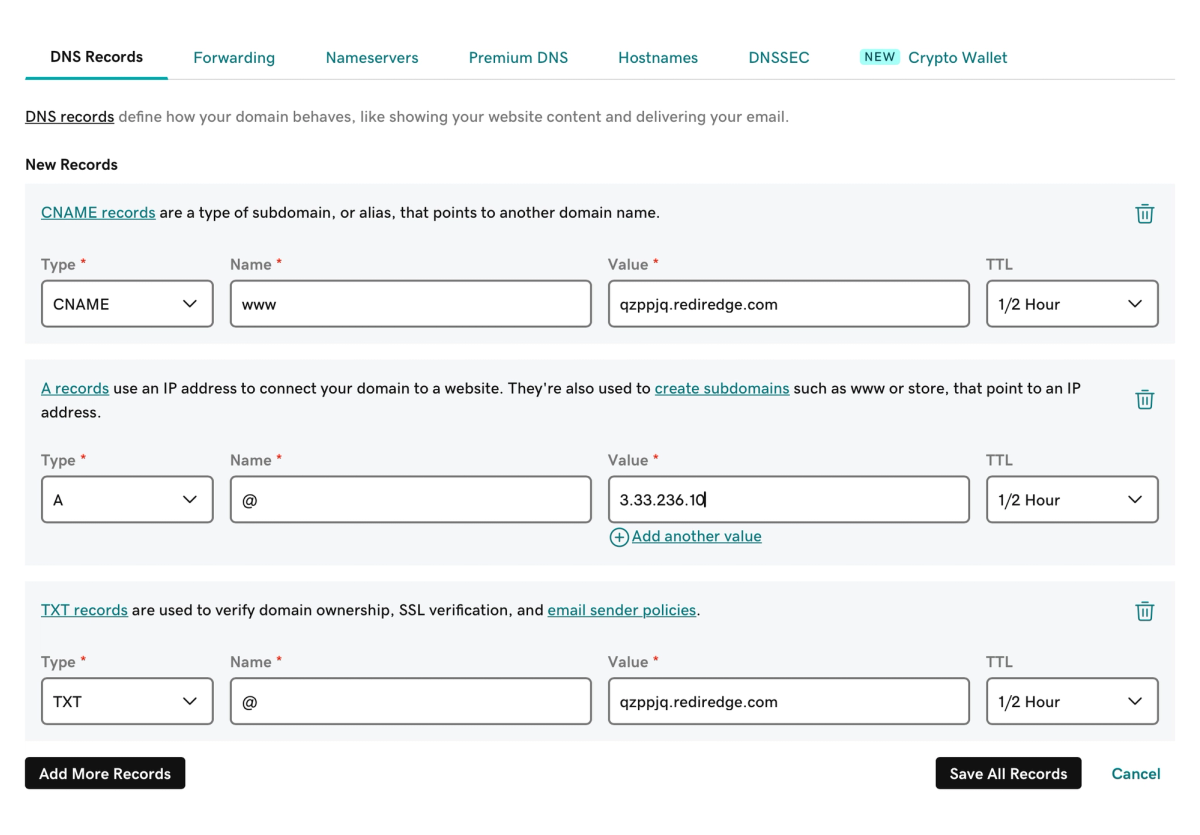The width and height of the screenshot is (1200, 835).
Task: Click Save All Records button
Action: click(1008, 773)
